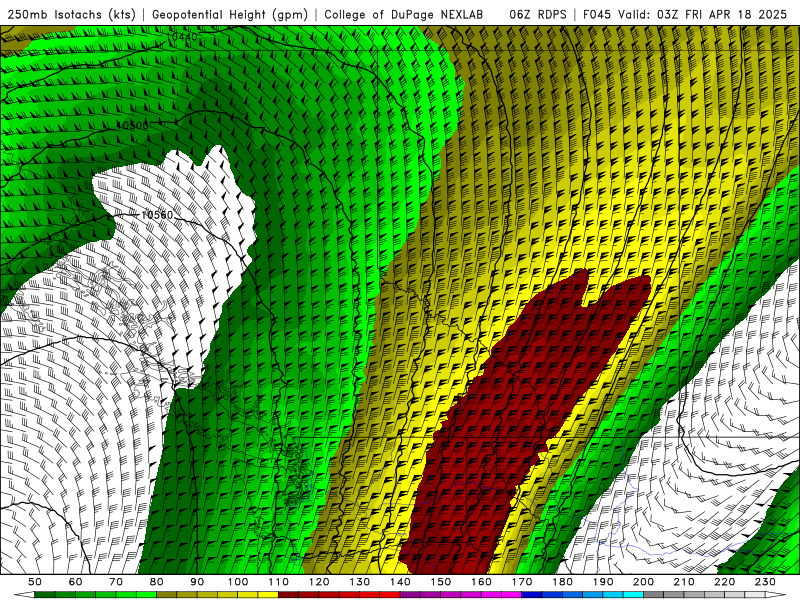The image size is (800, 600).
Task: Click the 190 value on the color scale
Action: (x=603, y=582)
